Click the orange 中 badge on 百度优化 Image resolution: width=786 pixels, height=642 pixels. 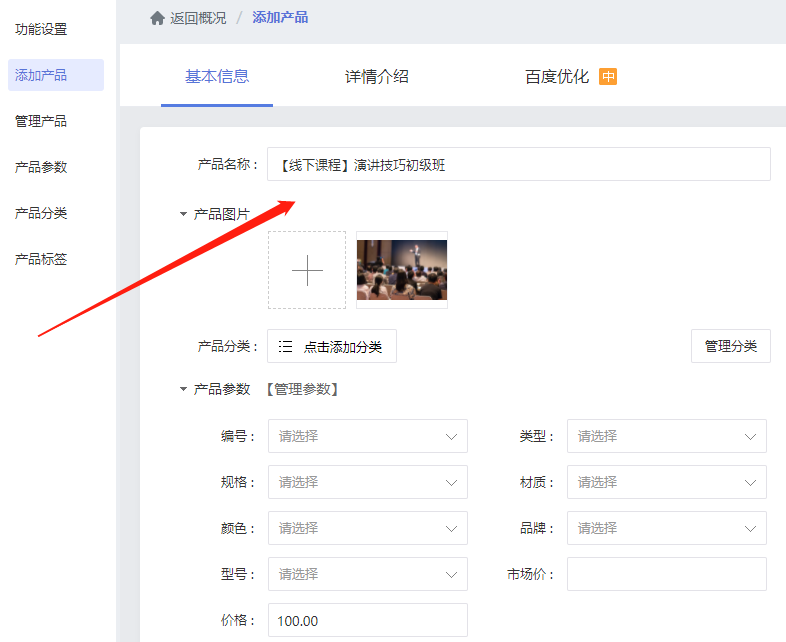tap(608, 77)
